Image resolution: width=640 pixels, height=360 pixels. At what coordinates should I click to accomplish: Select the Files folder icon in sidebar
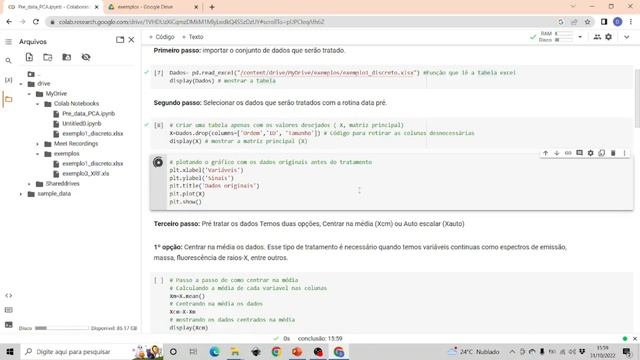9,99
